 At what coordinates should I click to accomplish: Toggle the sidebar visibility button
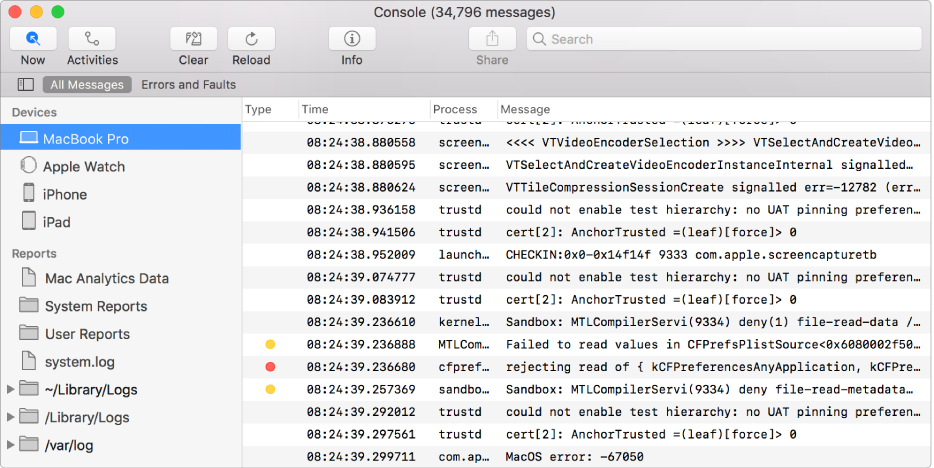click(26, 85)
